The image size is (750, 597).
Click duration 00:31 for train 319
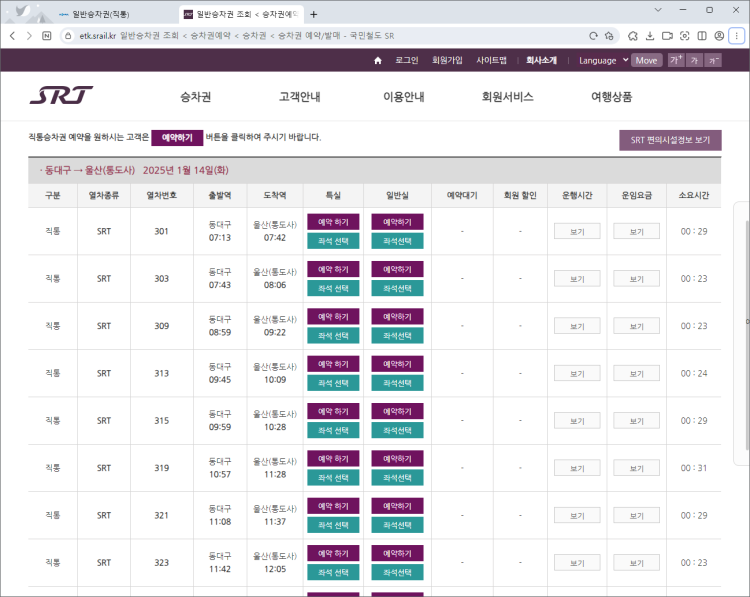pyautogui.click(x=694, y=468)
